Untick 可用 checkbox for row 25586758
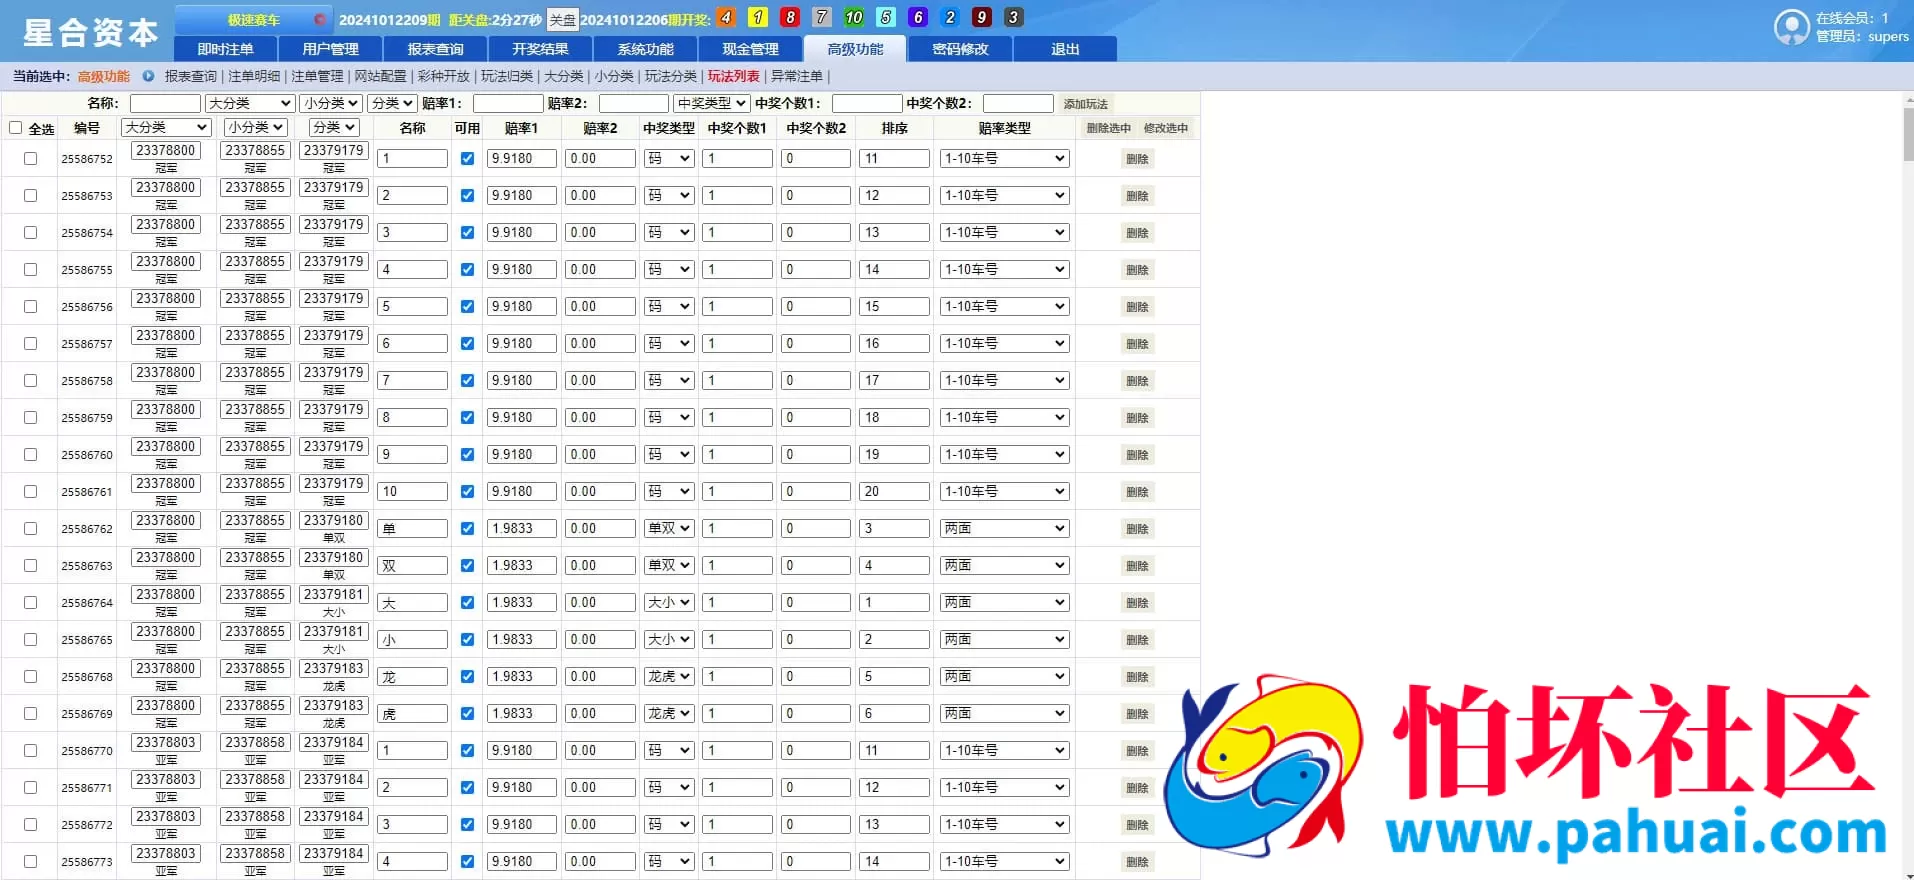This screenshot has width=1914, height=880. pyautogui.click(x=467, y=380)
